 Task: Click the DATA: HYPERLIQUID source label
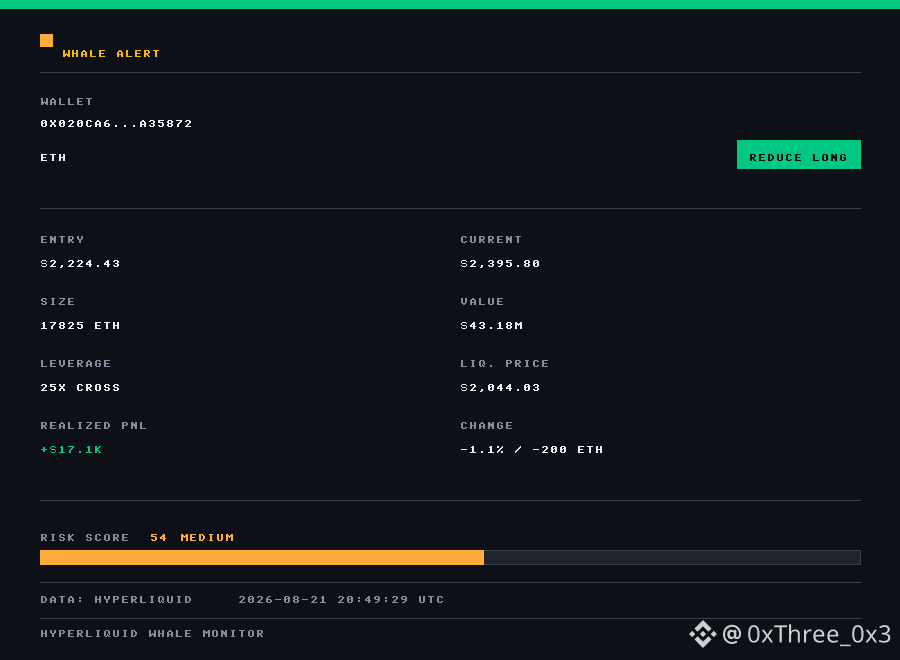[116, 599]
